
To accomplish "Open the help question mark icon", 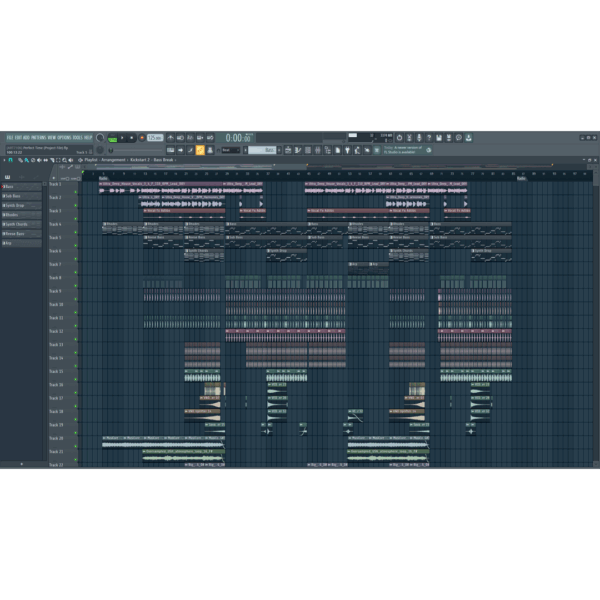I will point(429,138).
